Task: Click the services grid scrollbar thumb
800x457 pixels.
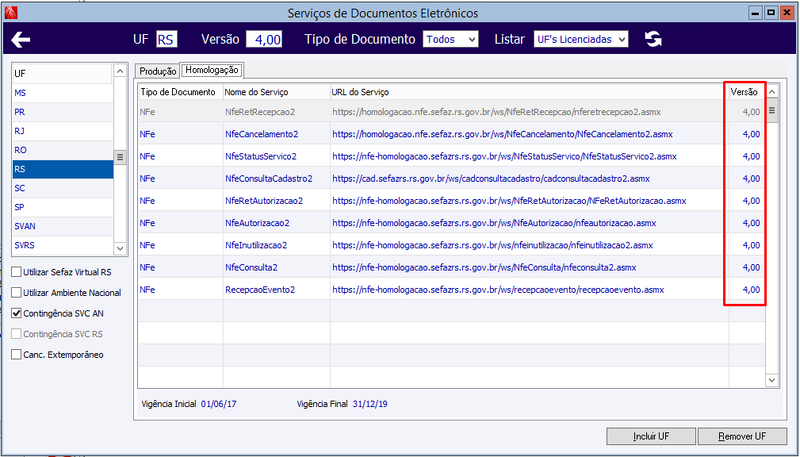Action: (x=772, y=111)
